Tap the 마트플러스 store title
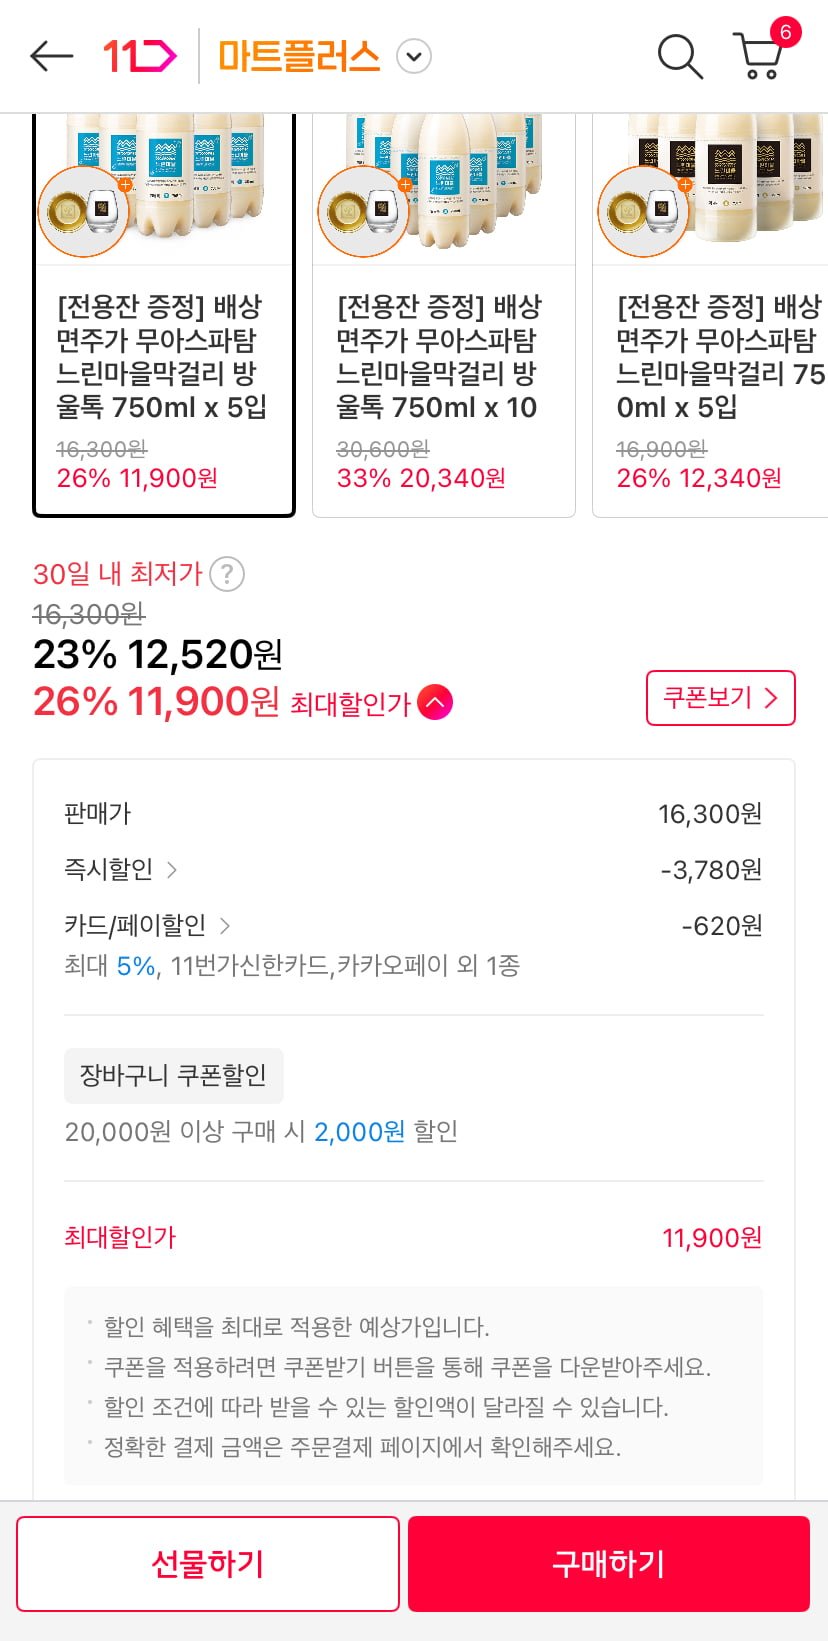 tap(299, 56)
